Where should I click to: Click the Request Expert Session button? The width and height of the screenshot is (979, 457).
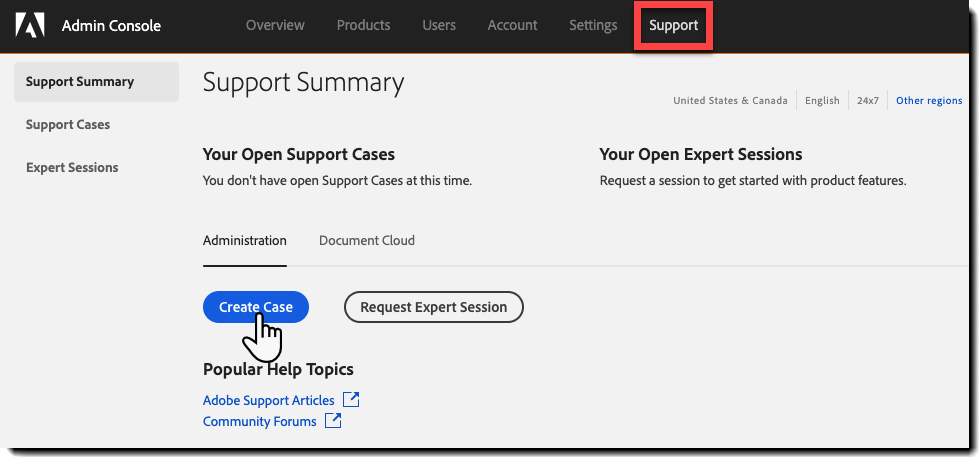pos(433,307)
